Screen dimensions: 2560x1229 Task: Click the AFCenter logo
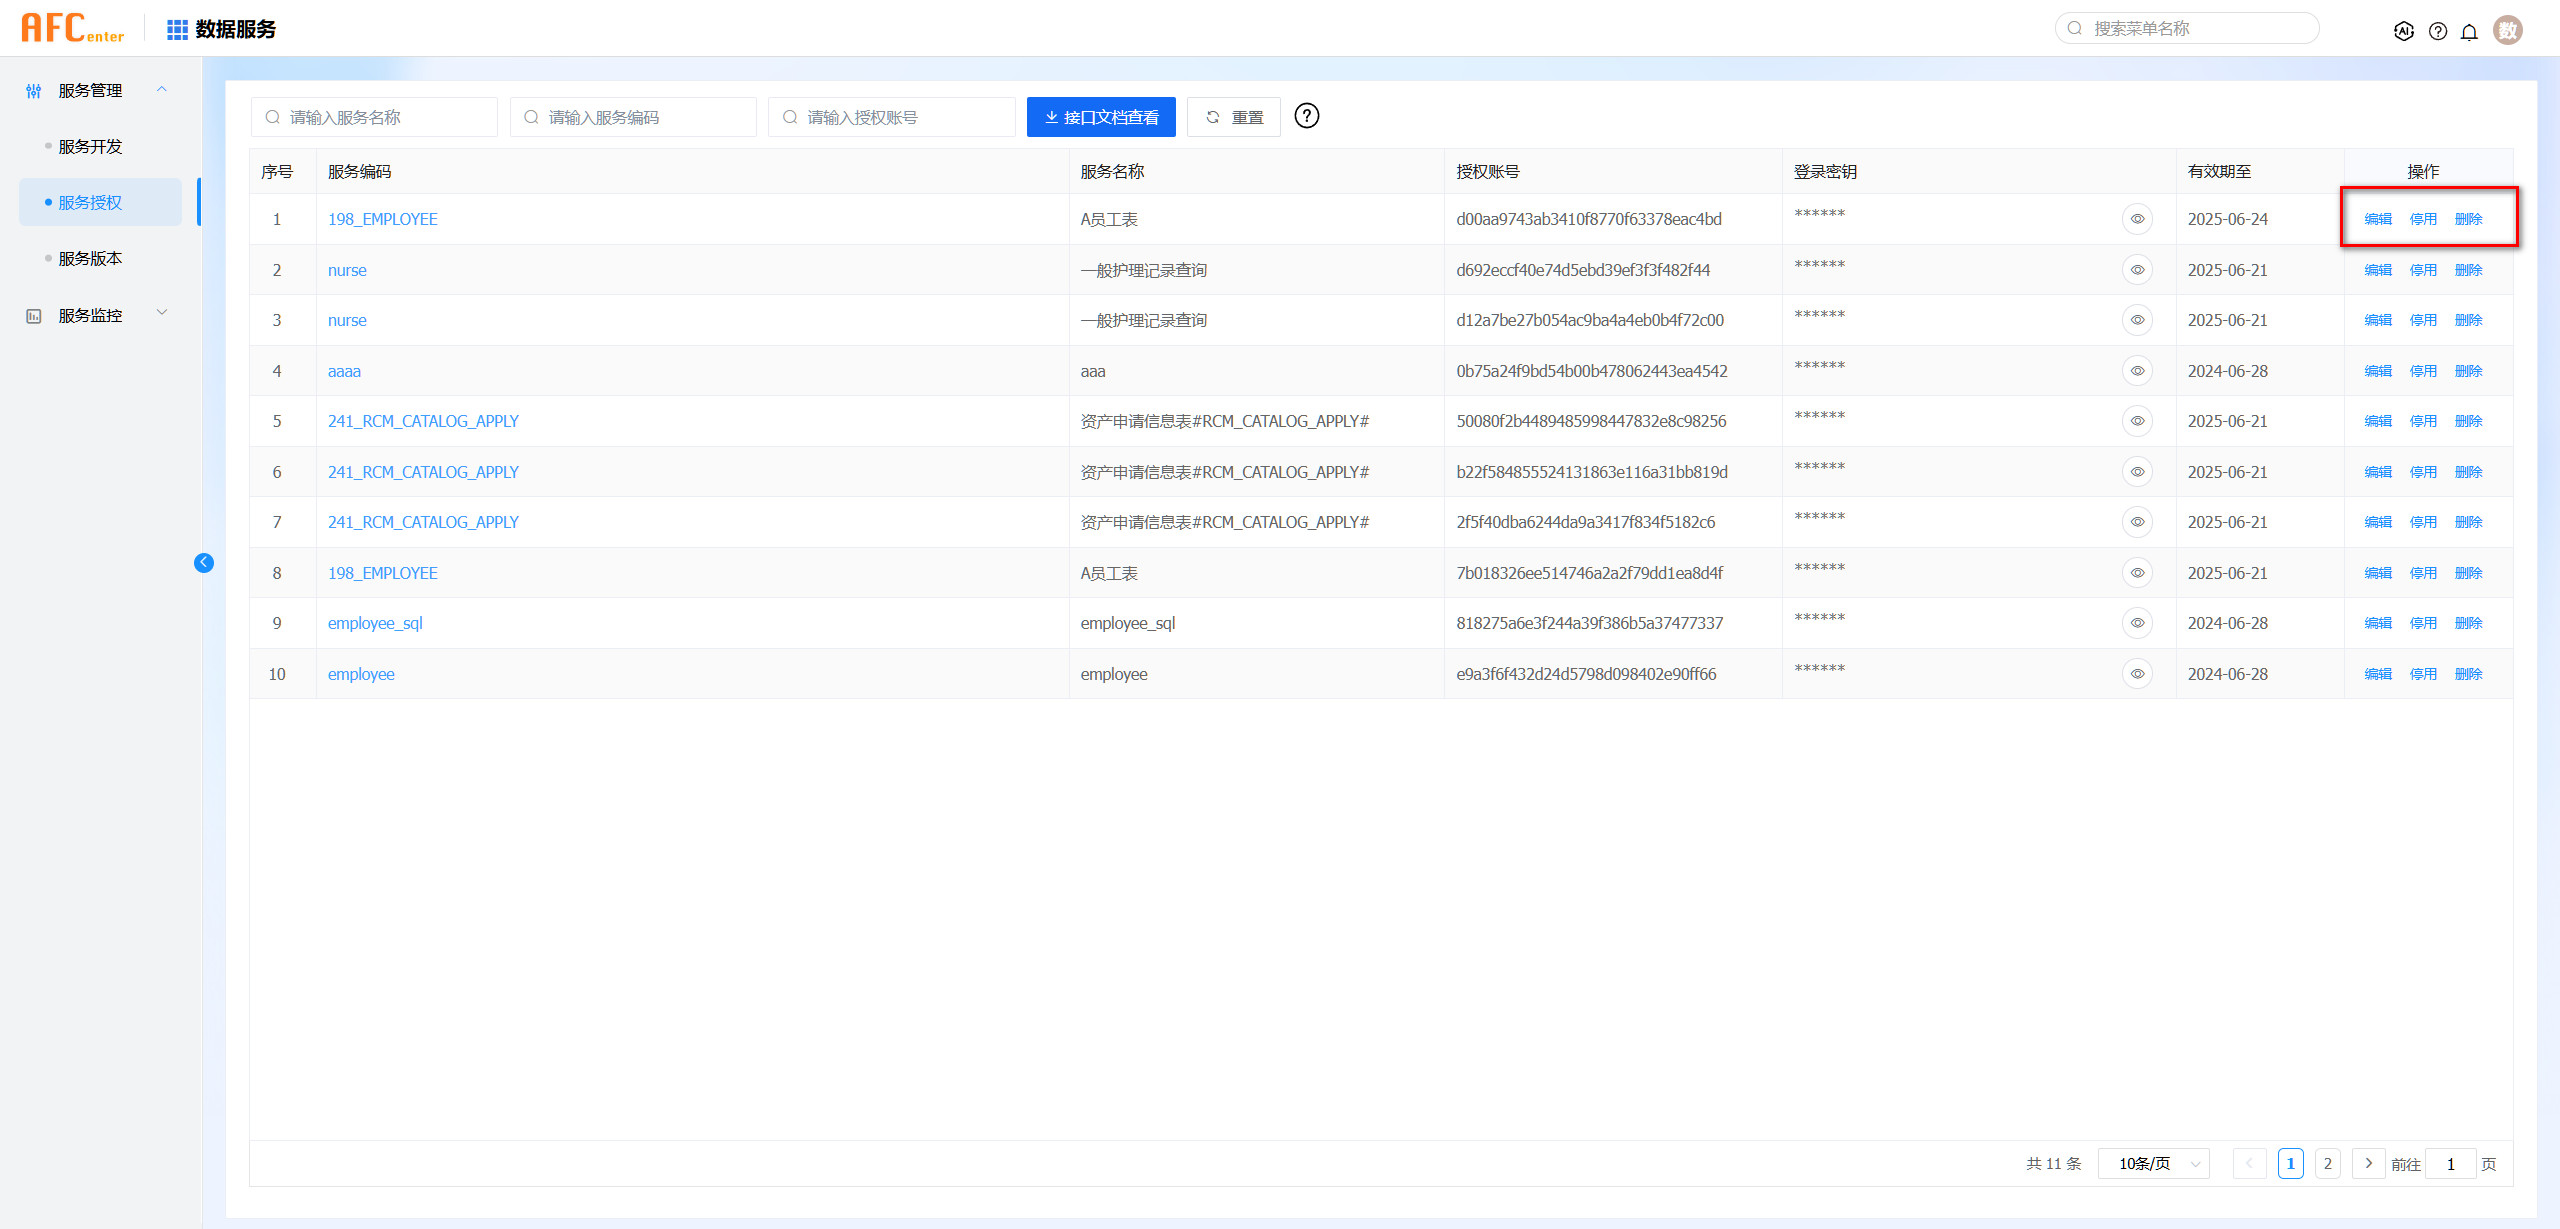[x=72, y=28]
